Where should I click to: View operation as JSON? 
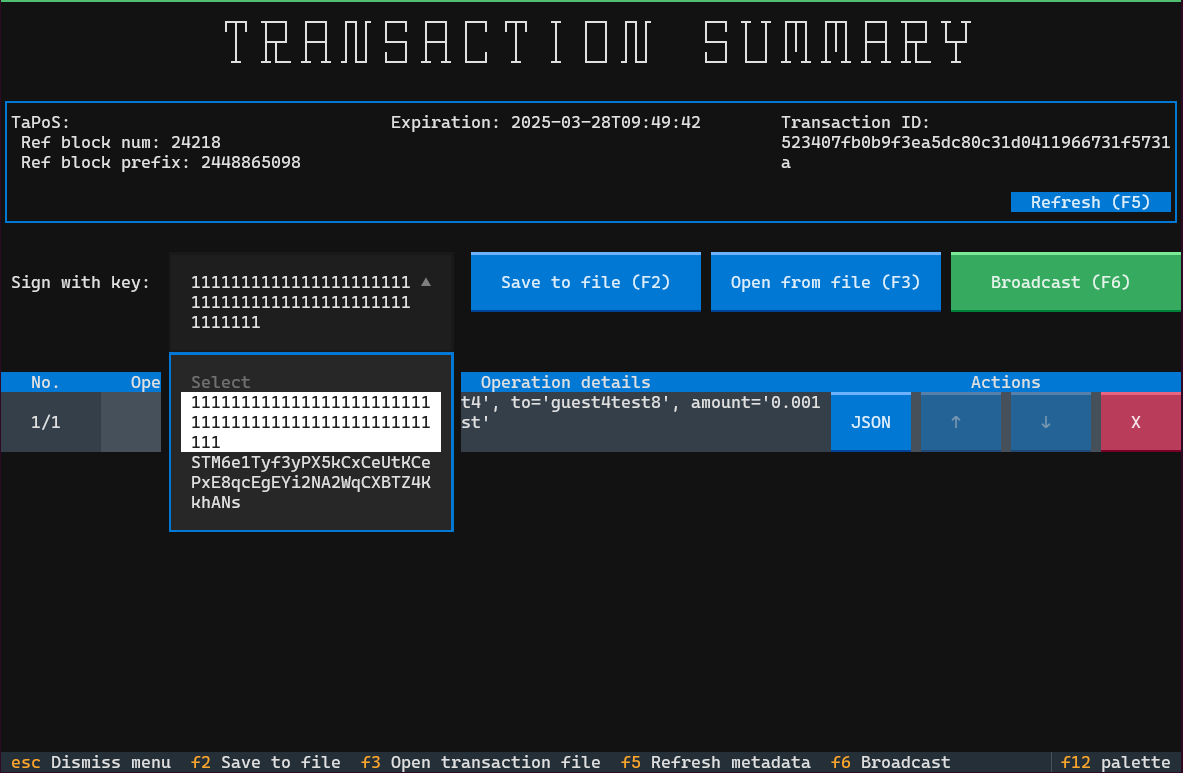(x=870, y=422)
